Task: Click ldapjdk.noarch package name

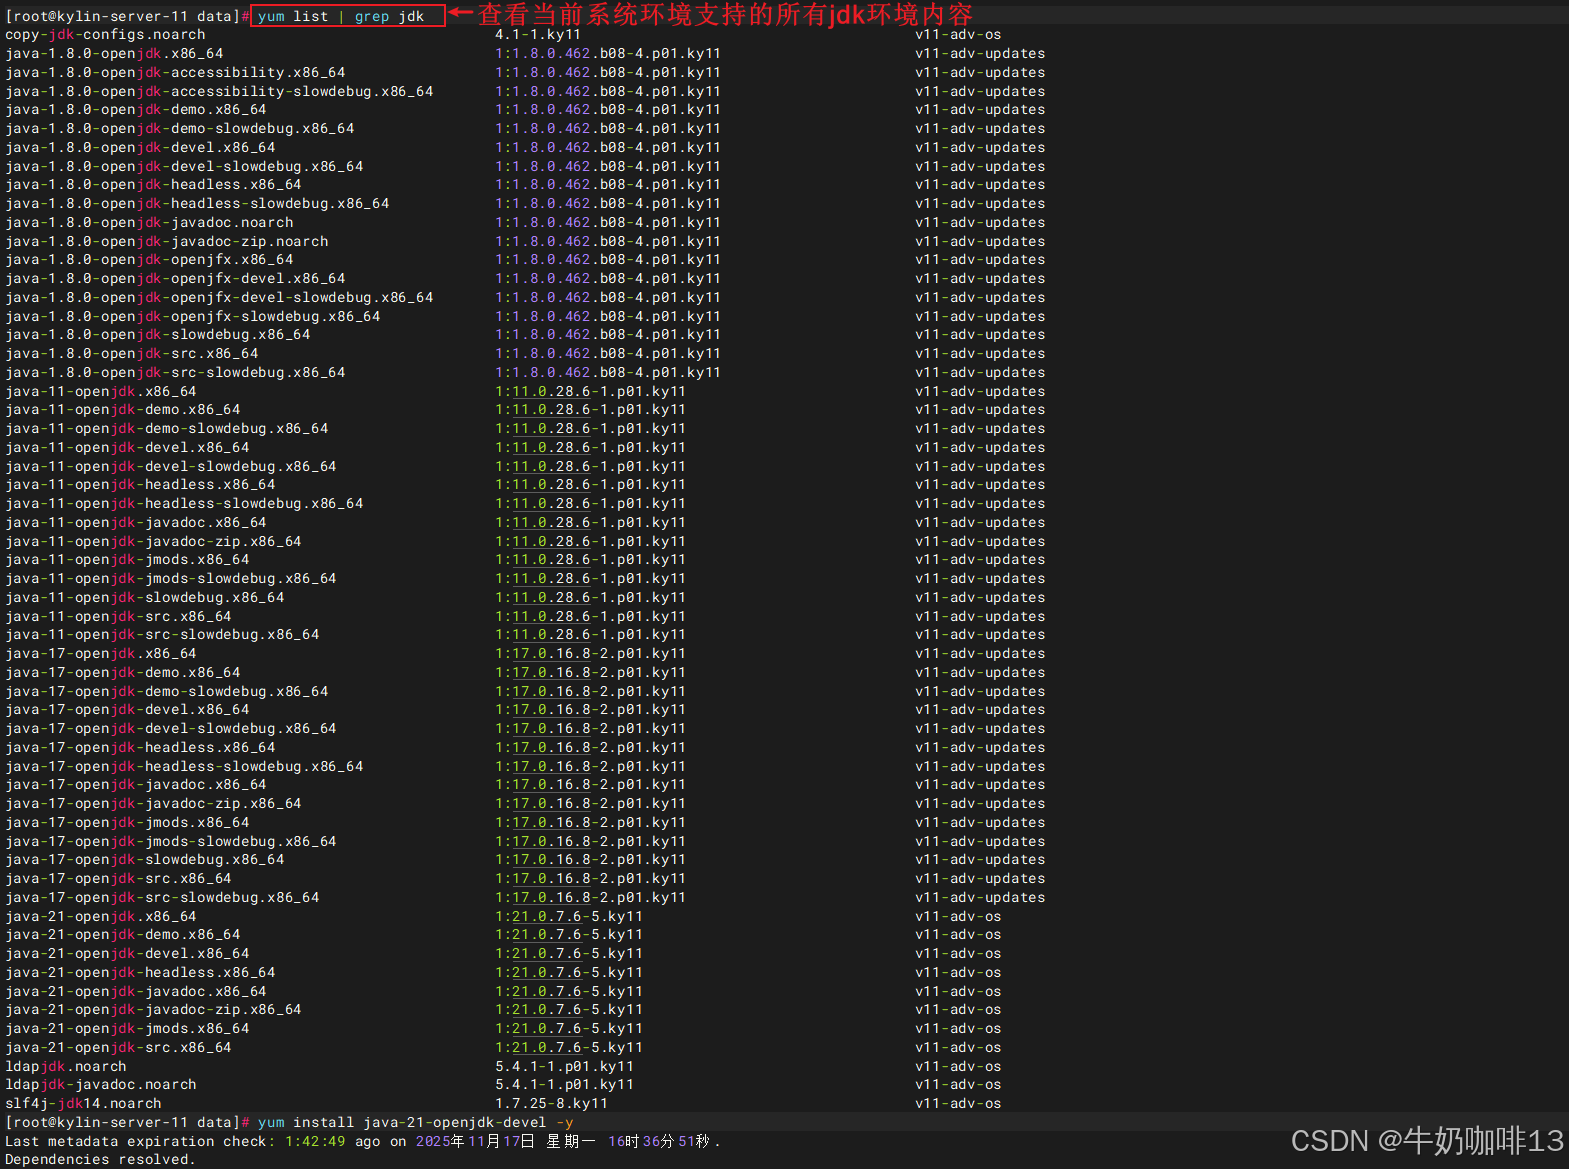Action: click(x=66, y=1066)
